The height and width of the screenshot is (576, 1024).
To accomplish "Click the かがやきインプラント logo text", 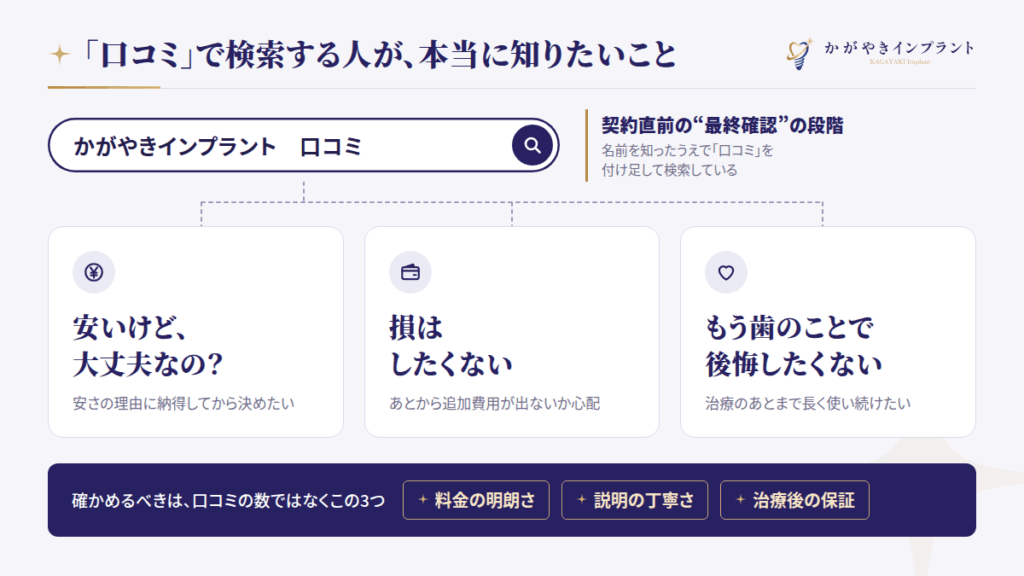I will [x=899, y=48].
